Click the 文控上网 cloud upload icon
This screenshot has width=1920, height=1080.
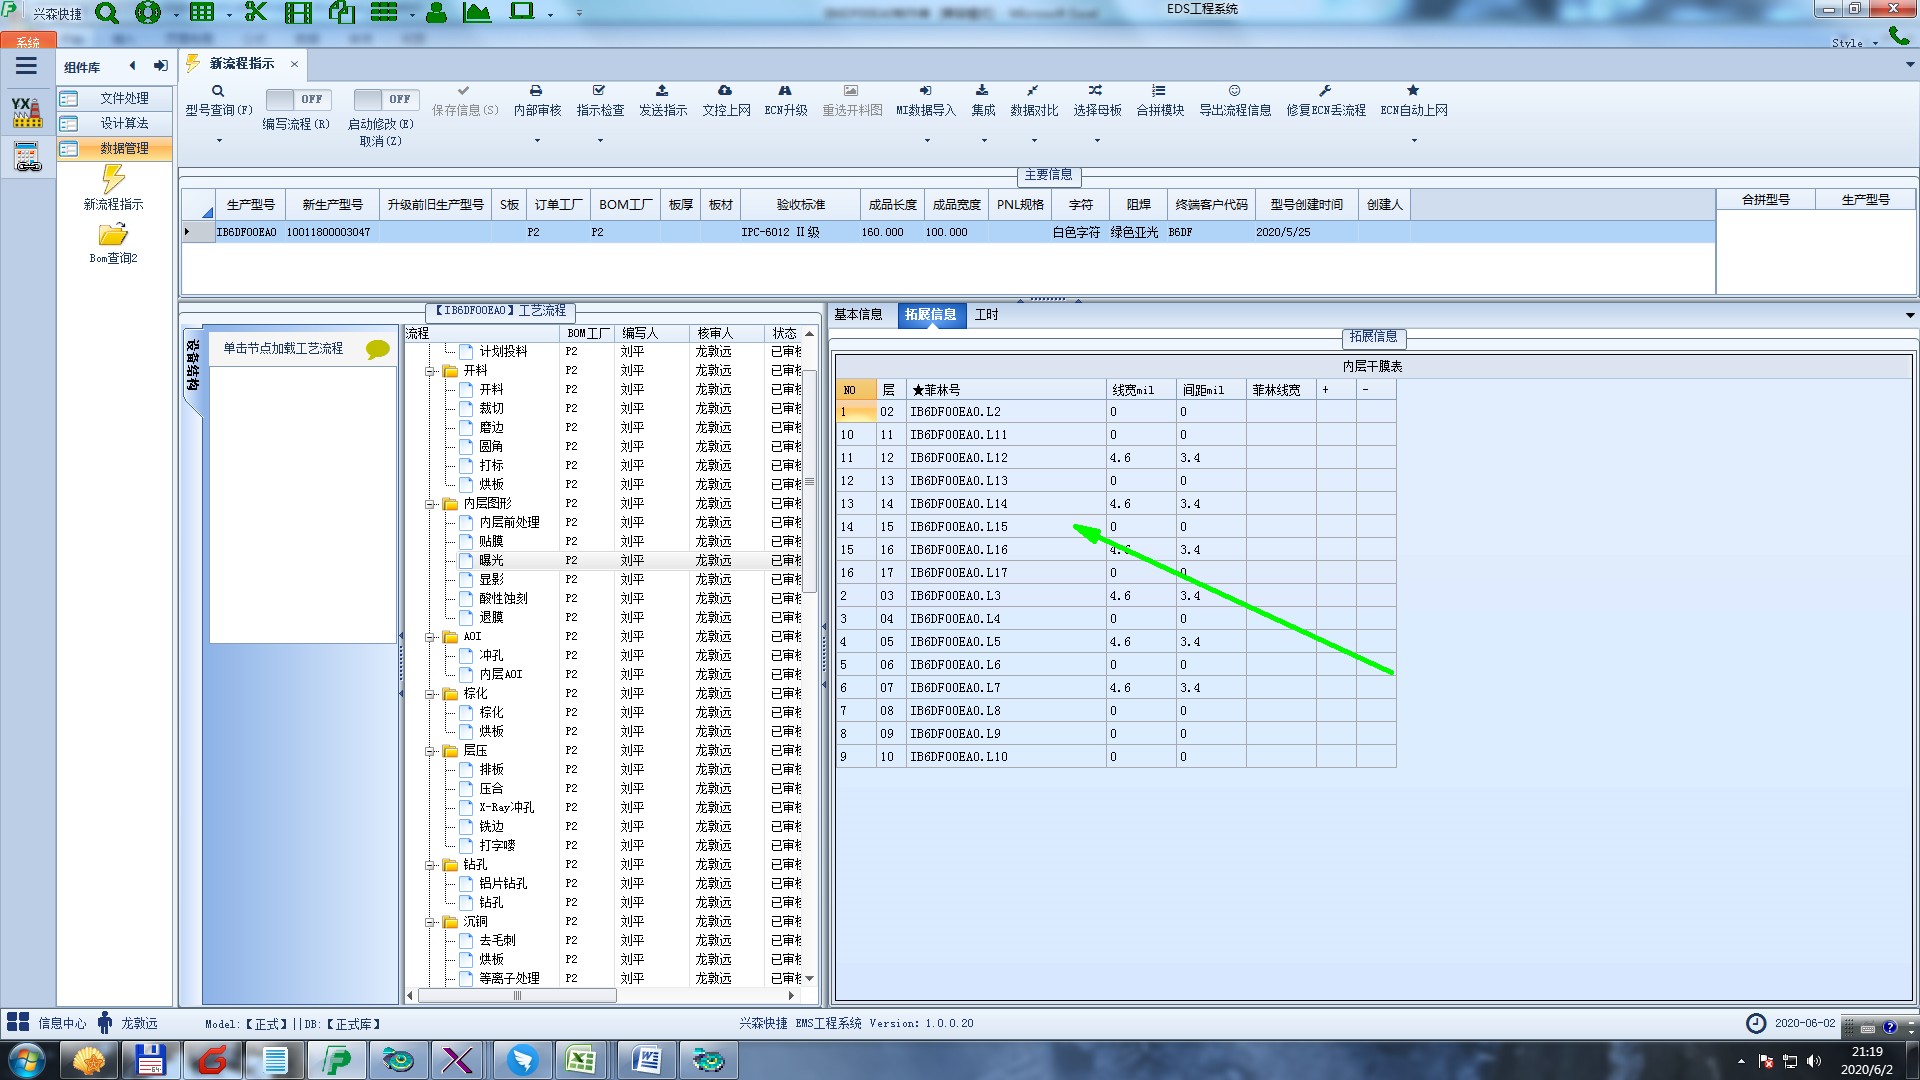click(x=725, y=91)
